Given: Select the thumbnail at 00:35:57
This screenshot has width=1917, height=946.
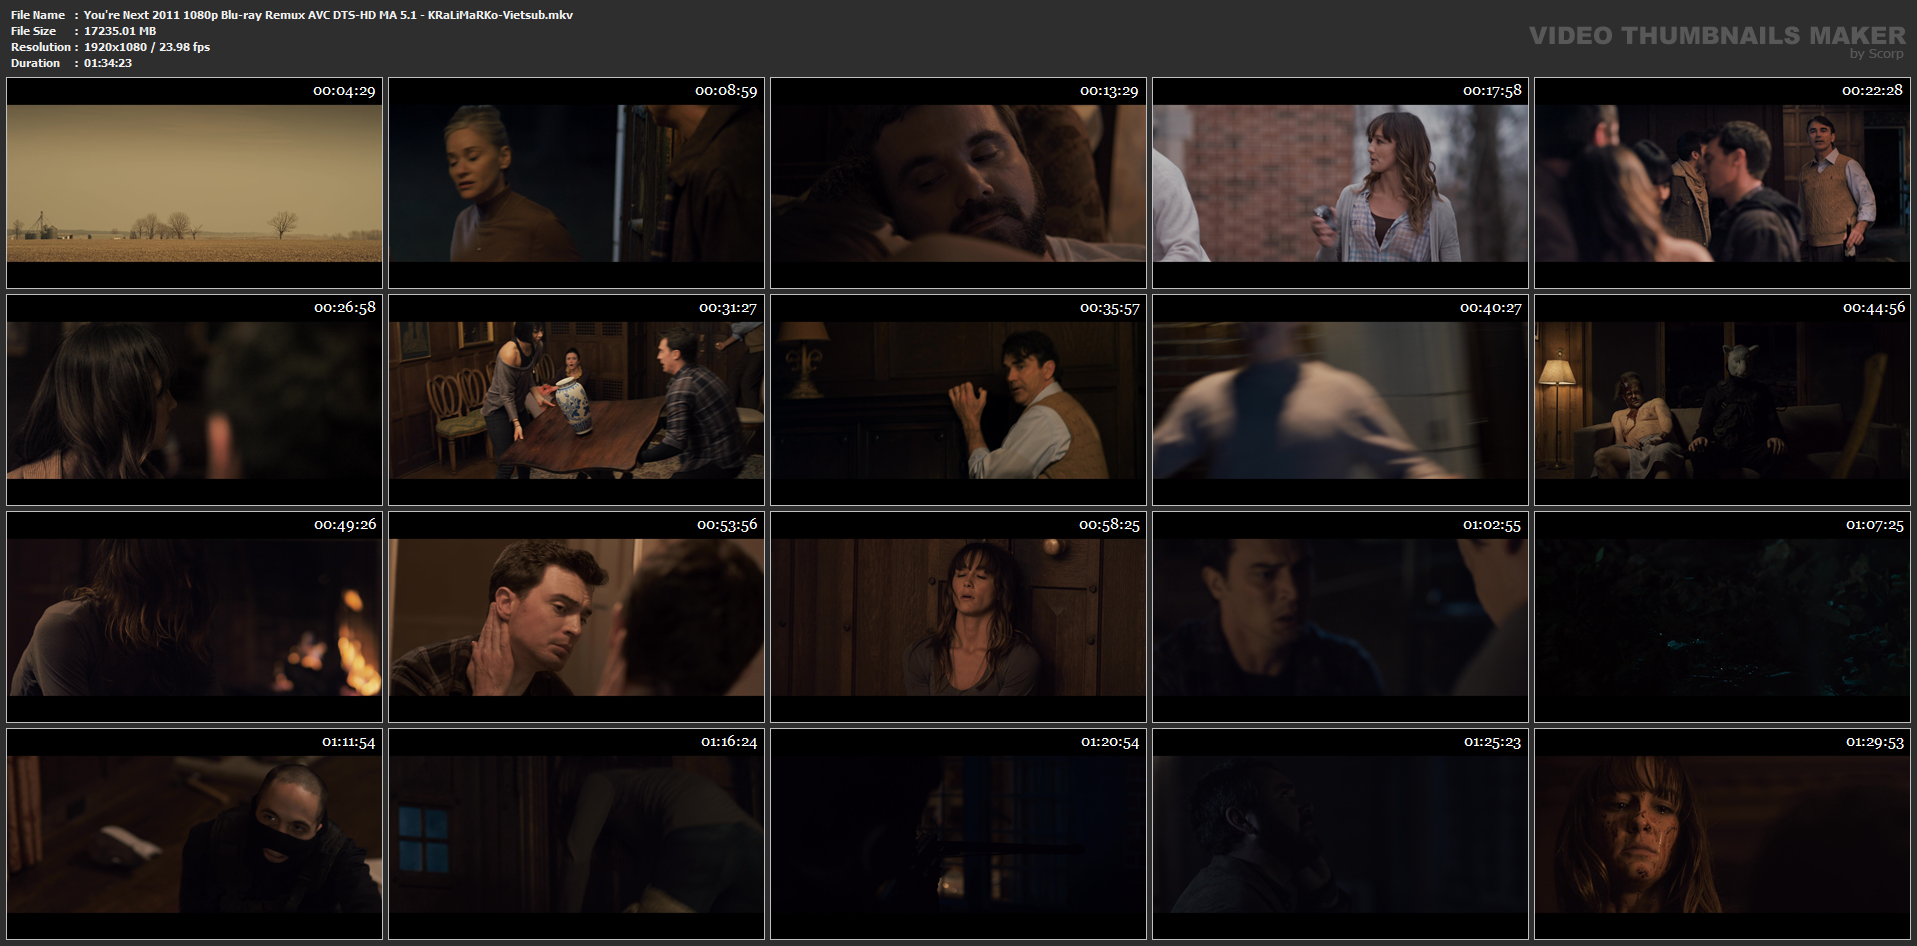Looking at the screenshot, I should click(959, 400).
